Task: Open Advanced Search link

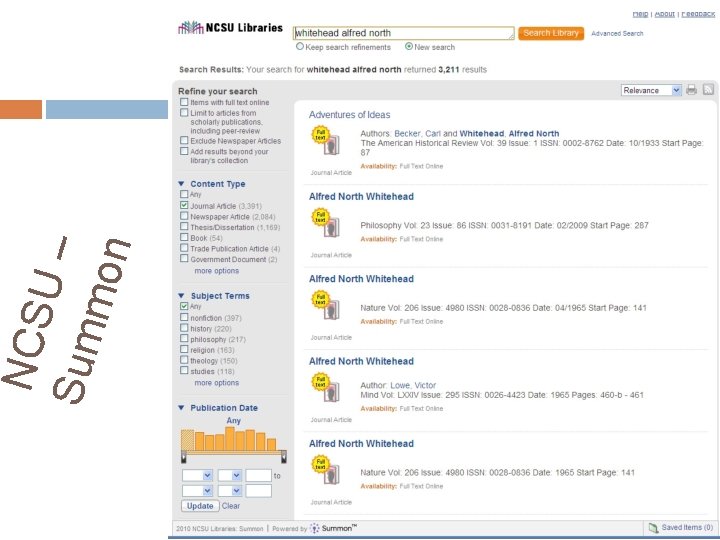Action: coord(617,34)
